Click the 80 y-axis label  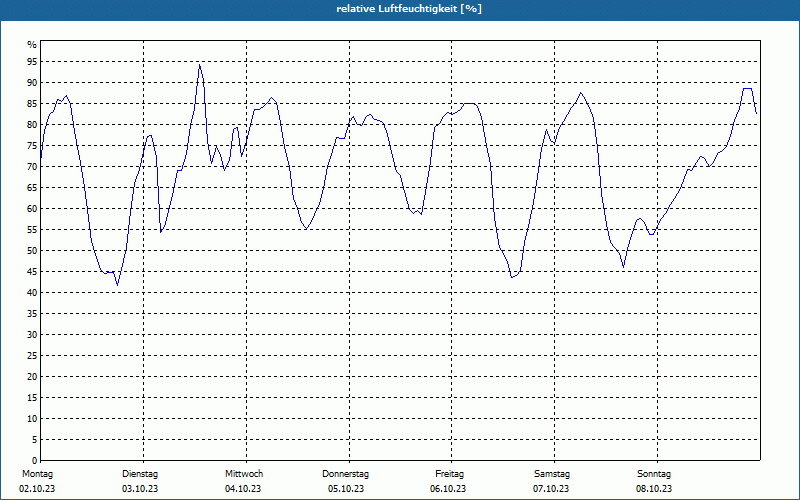tap(32, 124)
